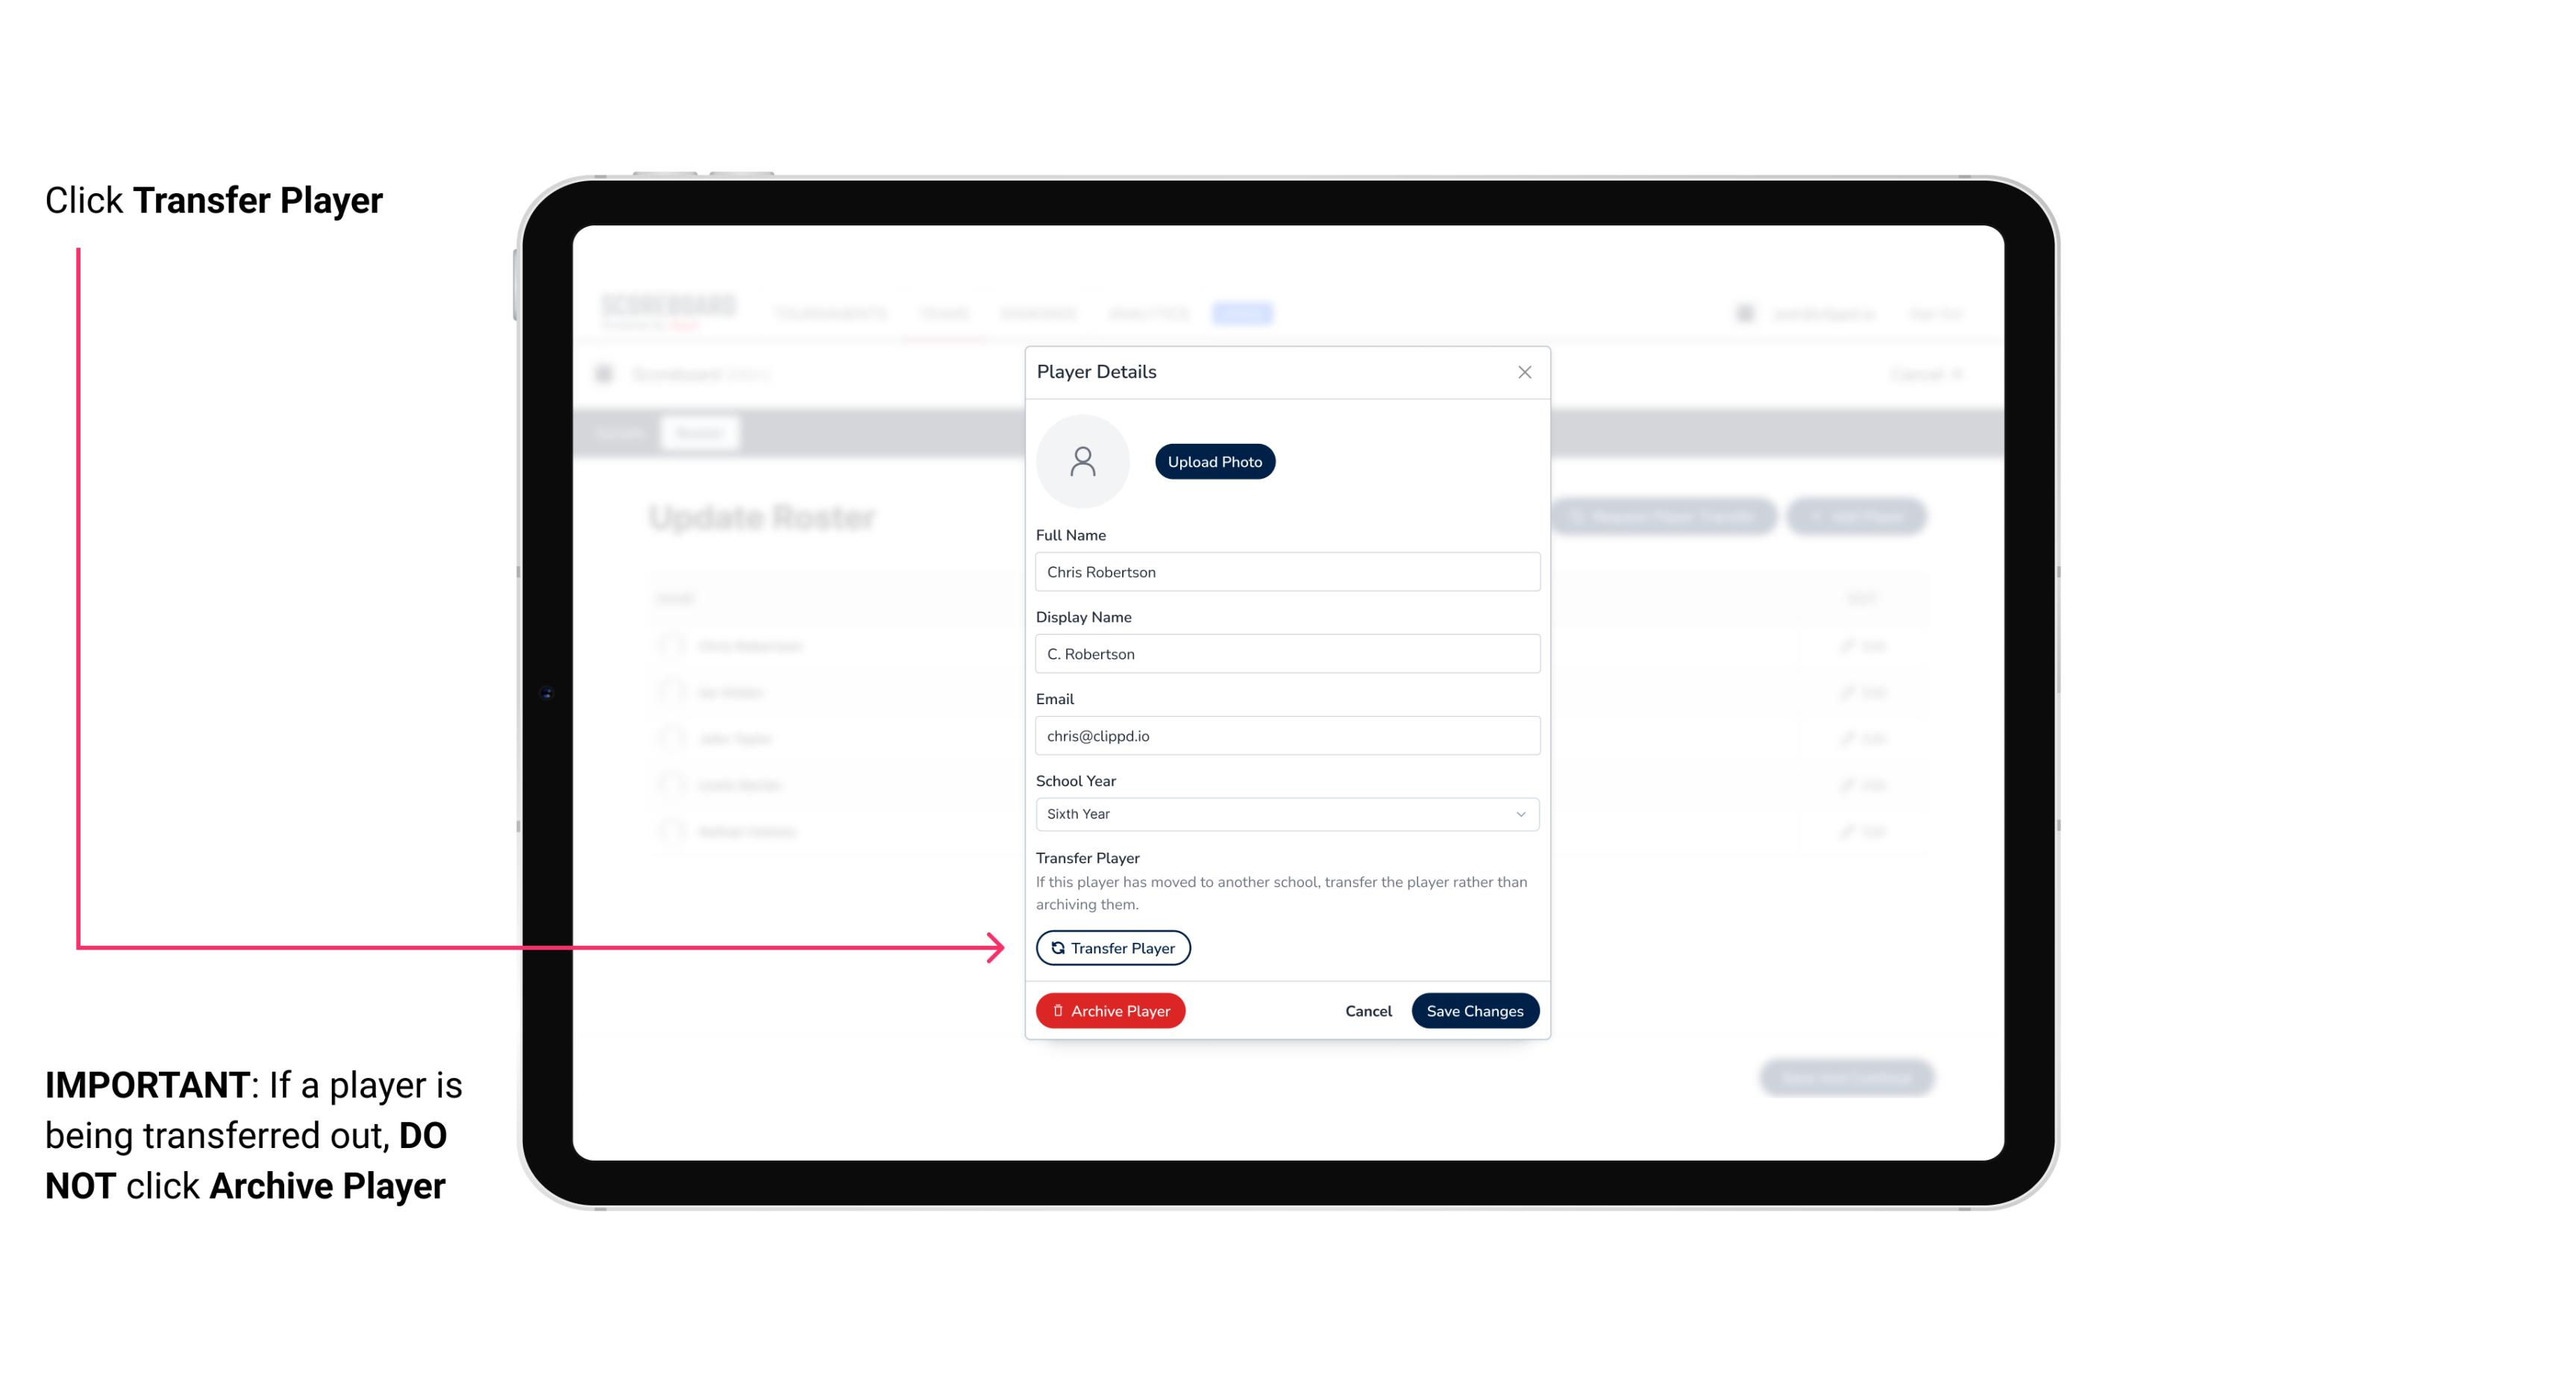Select Sixth Year from School Year dropdown
Image resolution: width=2576 pixels, height=1386 pixels.
coord(1285,812)
